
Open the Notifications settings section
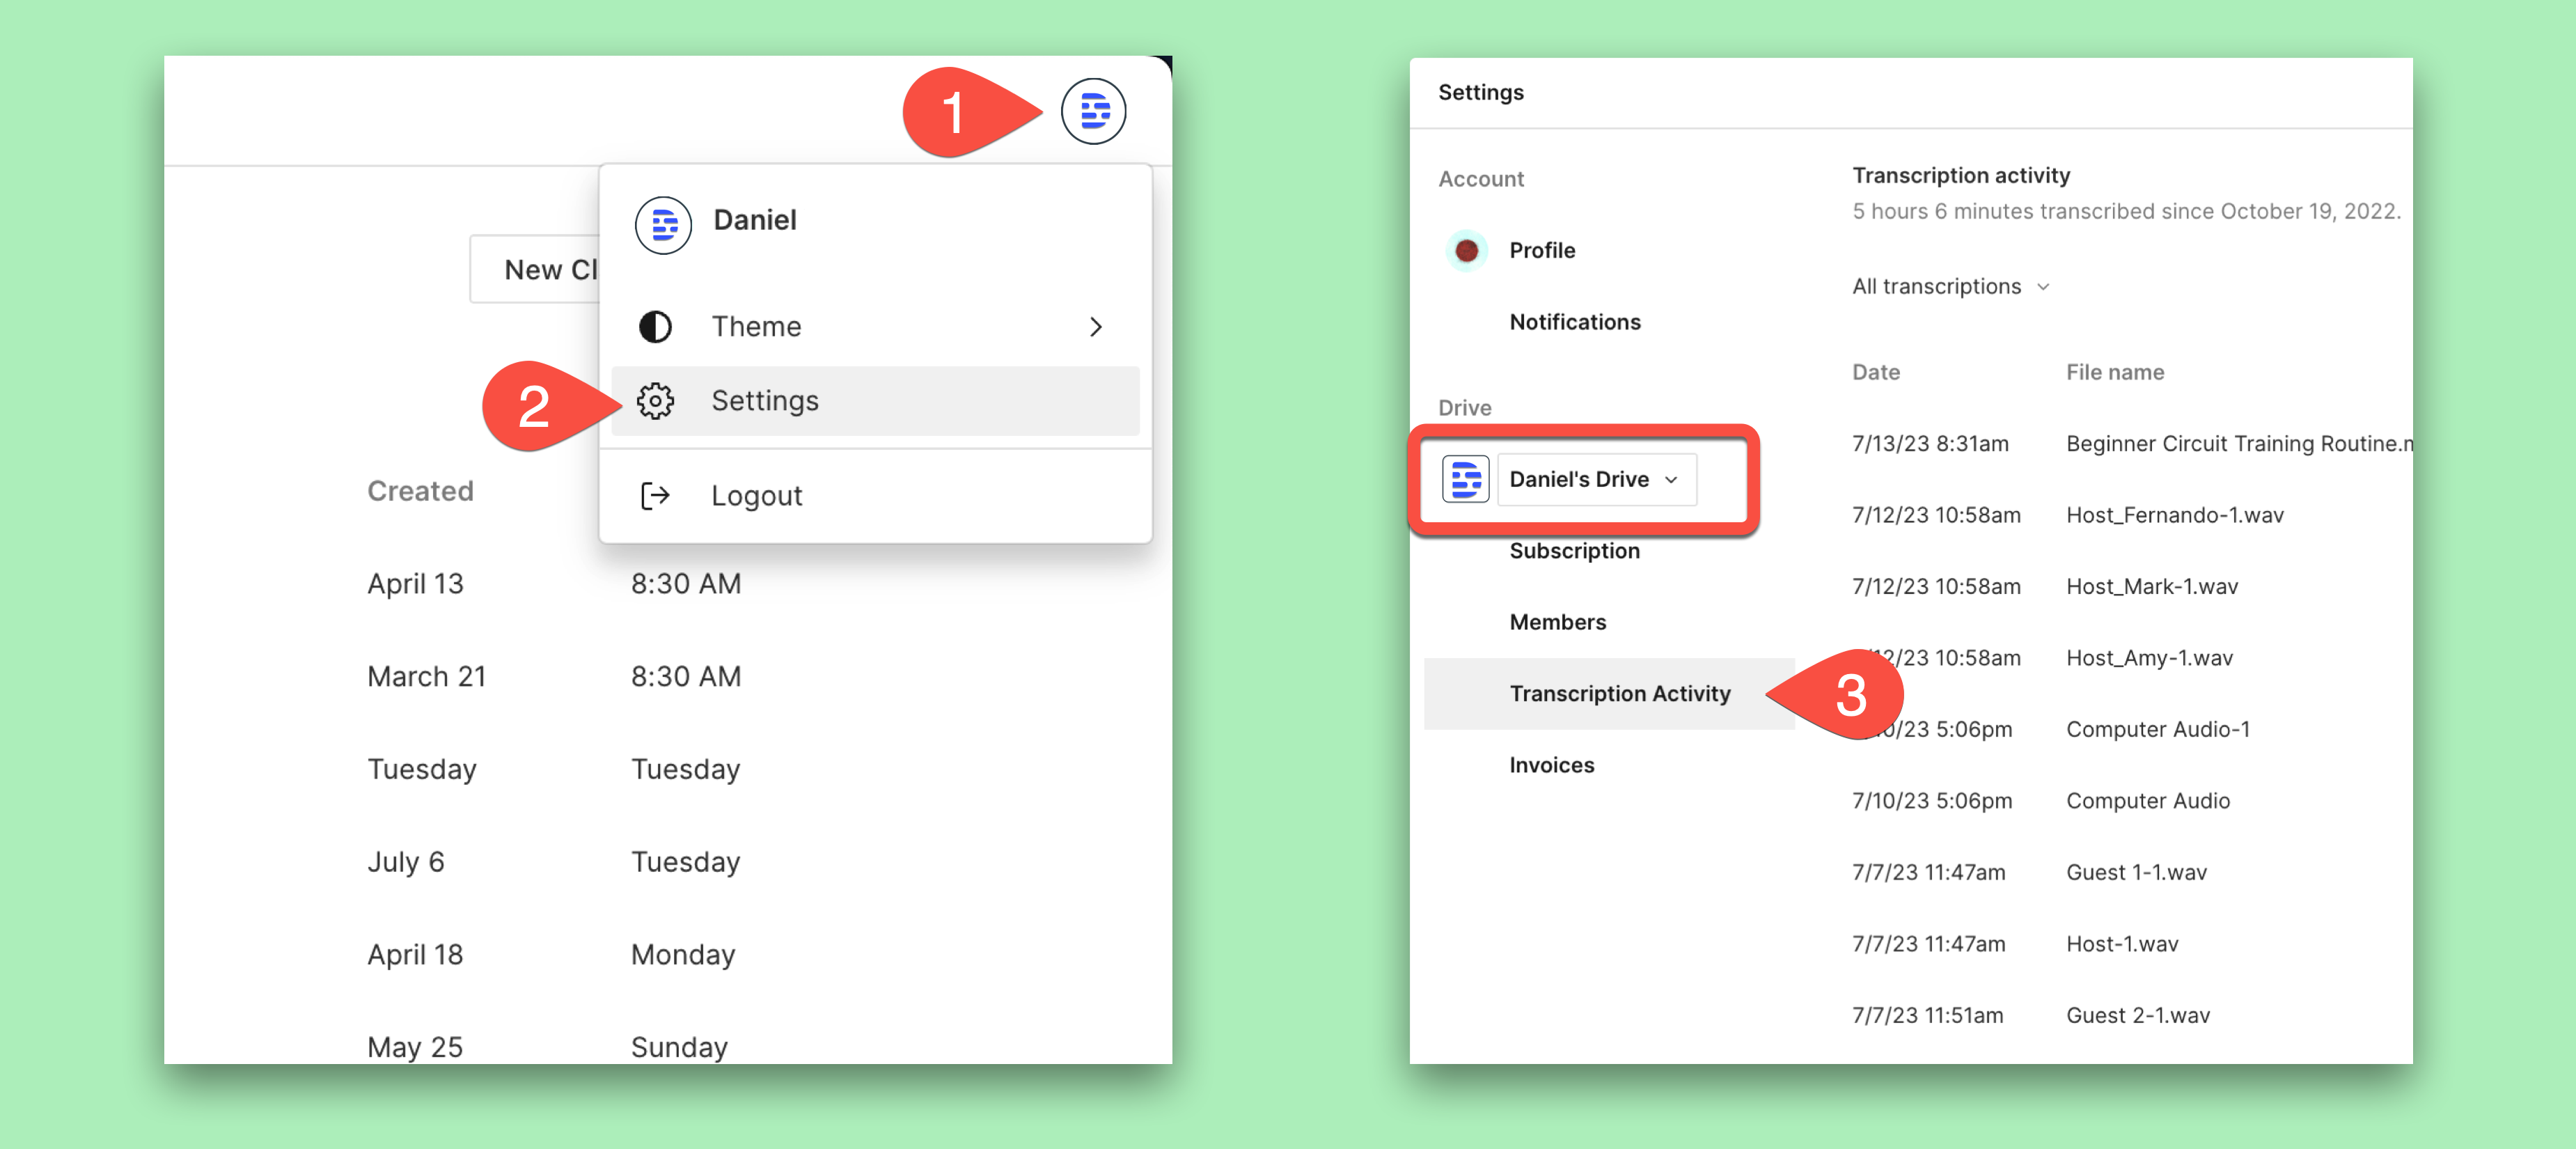click(1574, 322)
